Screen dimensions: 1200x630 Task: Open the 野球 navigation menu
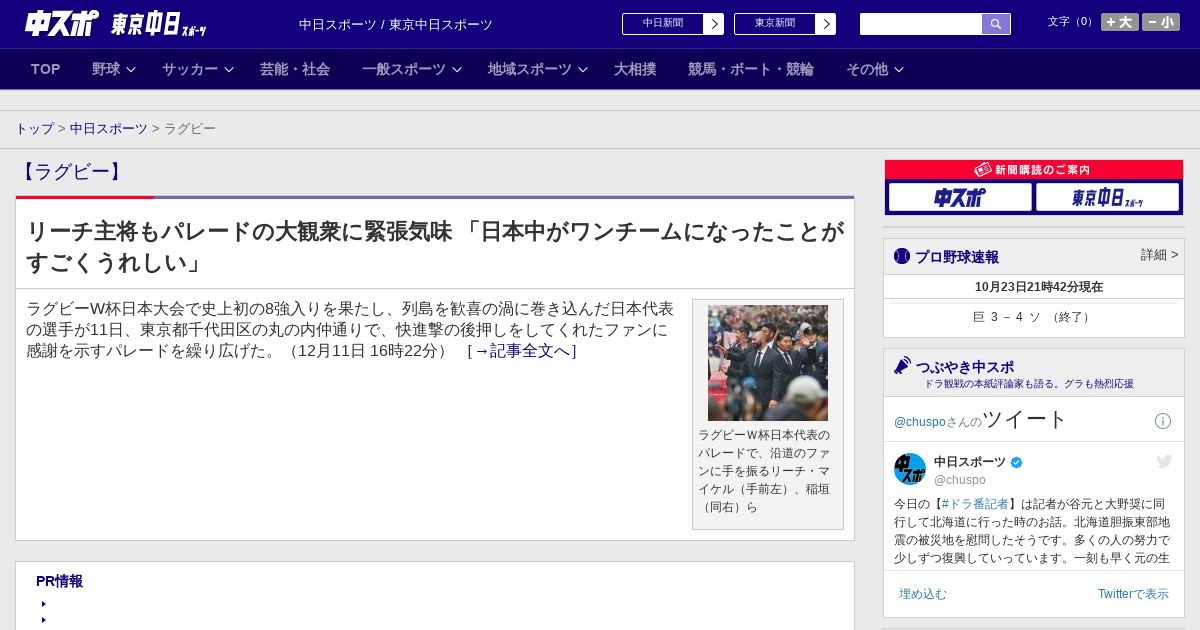coord(106,69)
